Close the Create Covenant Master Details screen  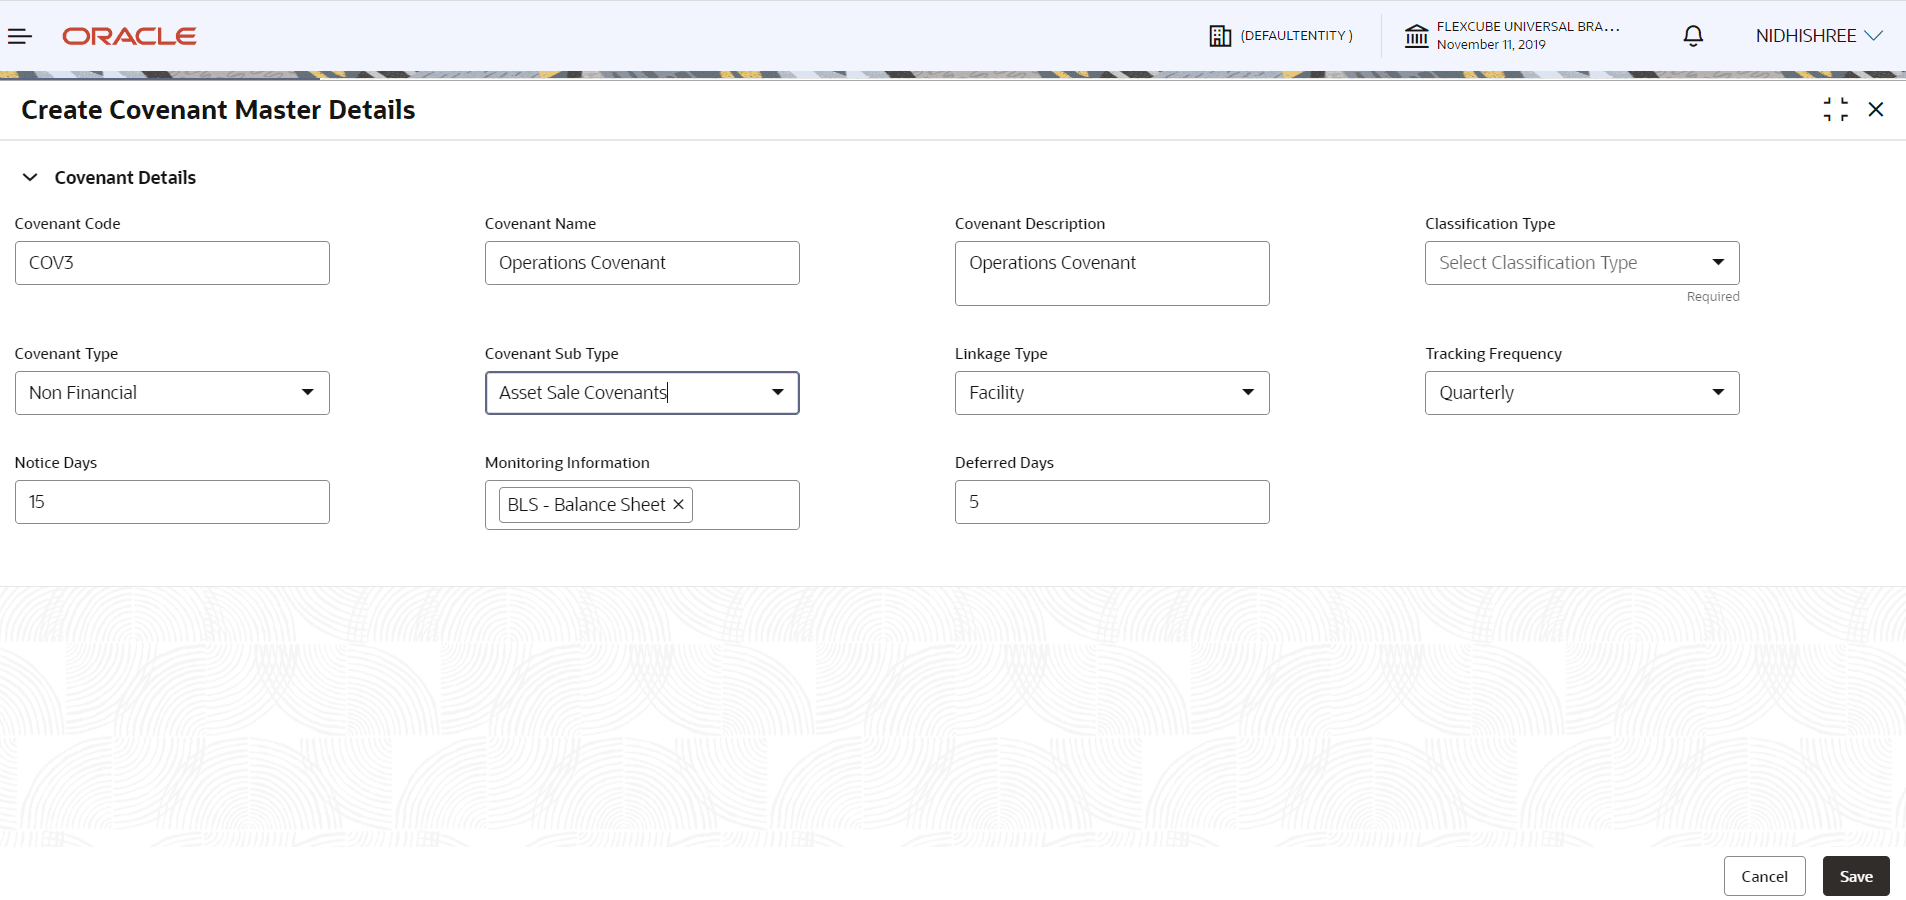pyautogui.click(x=1878, y=109)
